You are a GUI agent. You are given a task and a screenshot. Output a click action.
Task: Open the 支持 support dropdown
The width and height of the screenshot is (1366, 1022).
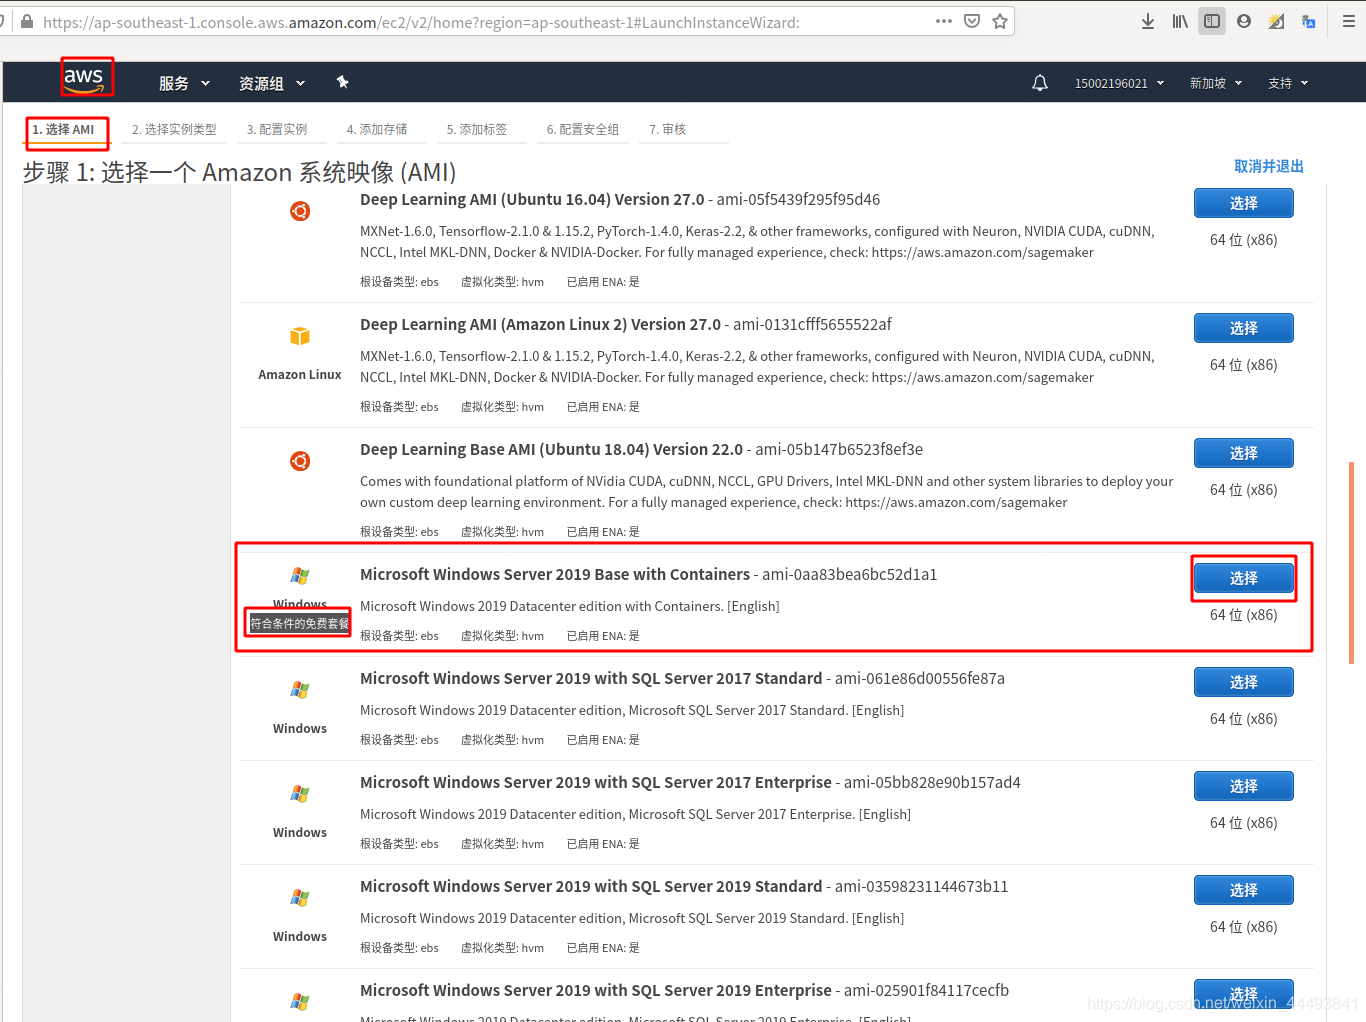click(1288, 83)
